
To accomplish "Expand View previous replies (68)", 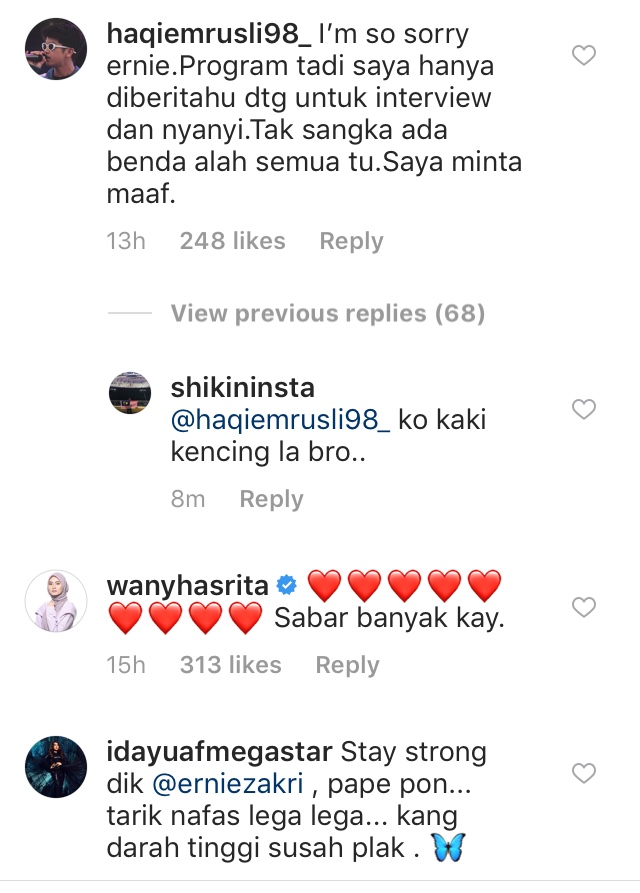I will tap(328, 313).
